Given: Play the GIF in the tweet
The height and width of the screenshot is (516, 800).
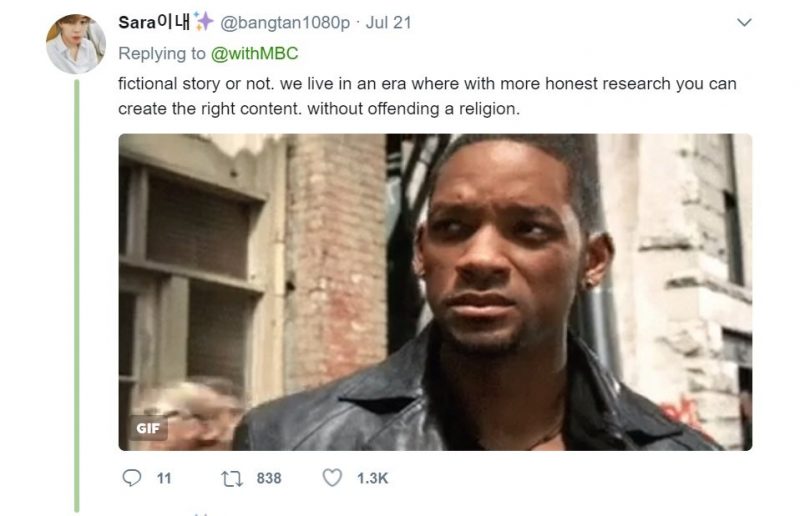Looking at the screenshot, I should click(x=435, y=292).
